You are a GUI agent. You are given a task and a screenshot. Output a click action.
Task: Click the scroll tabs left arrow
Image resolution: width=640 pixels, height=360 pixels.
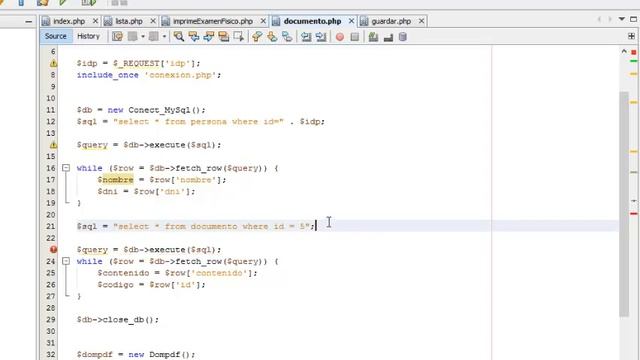(x=599, y=19)
